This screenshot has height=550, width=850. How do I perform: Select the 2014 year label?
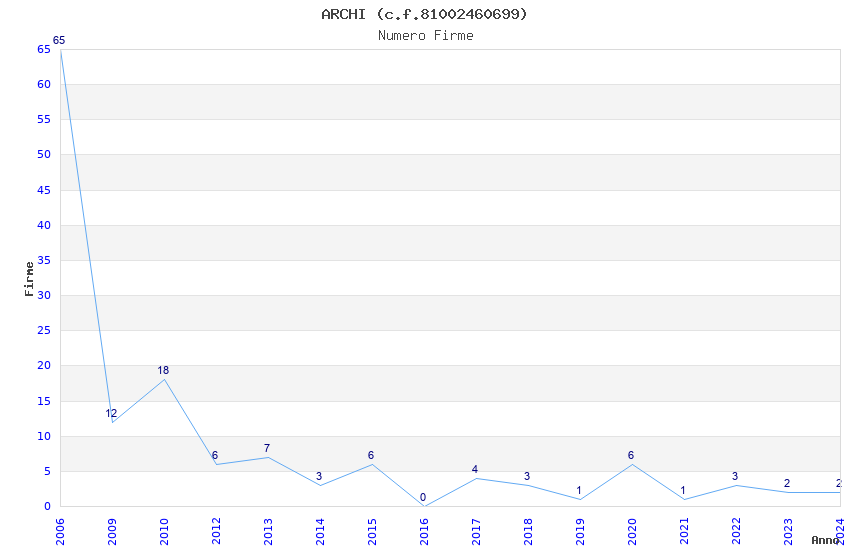[x=320, y=532]
